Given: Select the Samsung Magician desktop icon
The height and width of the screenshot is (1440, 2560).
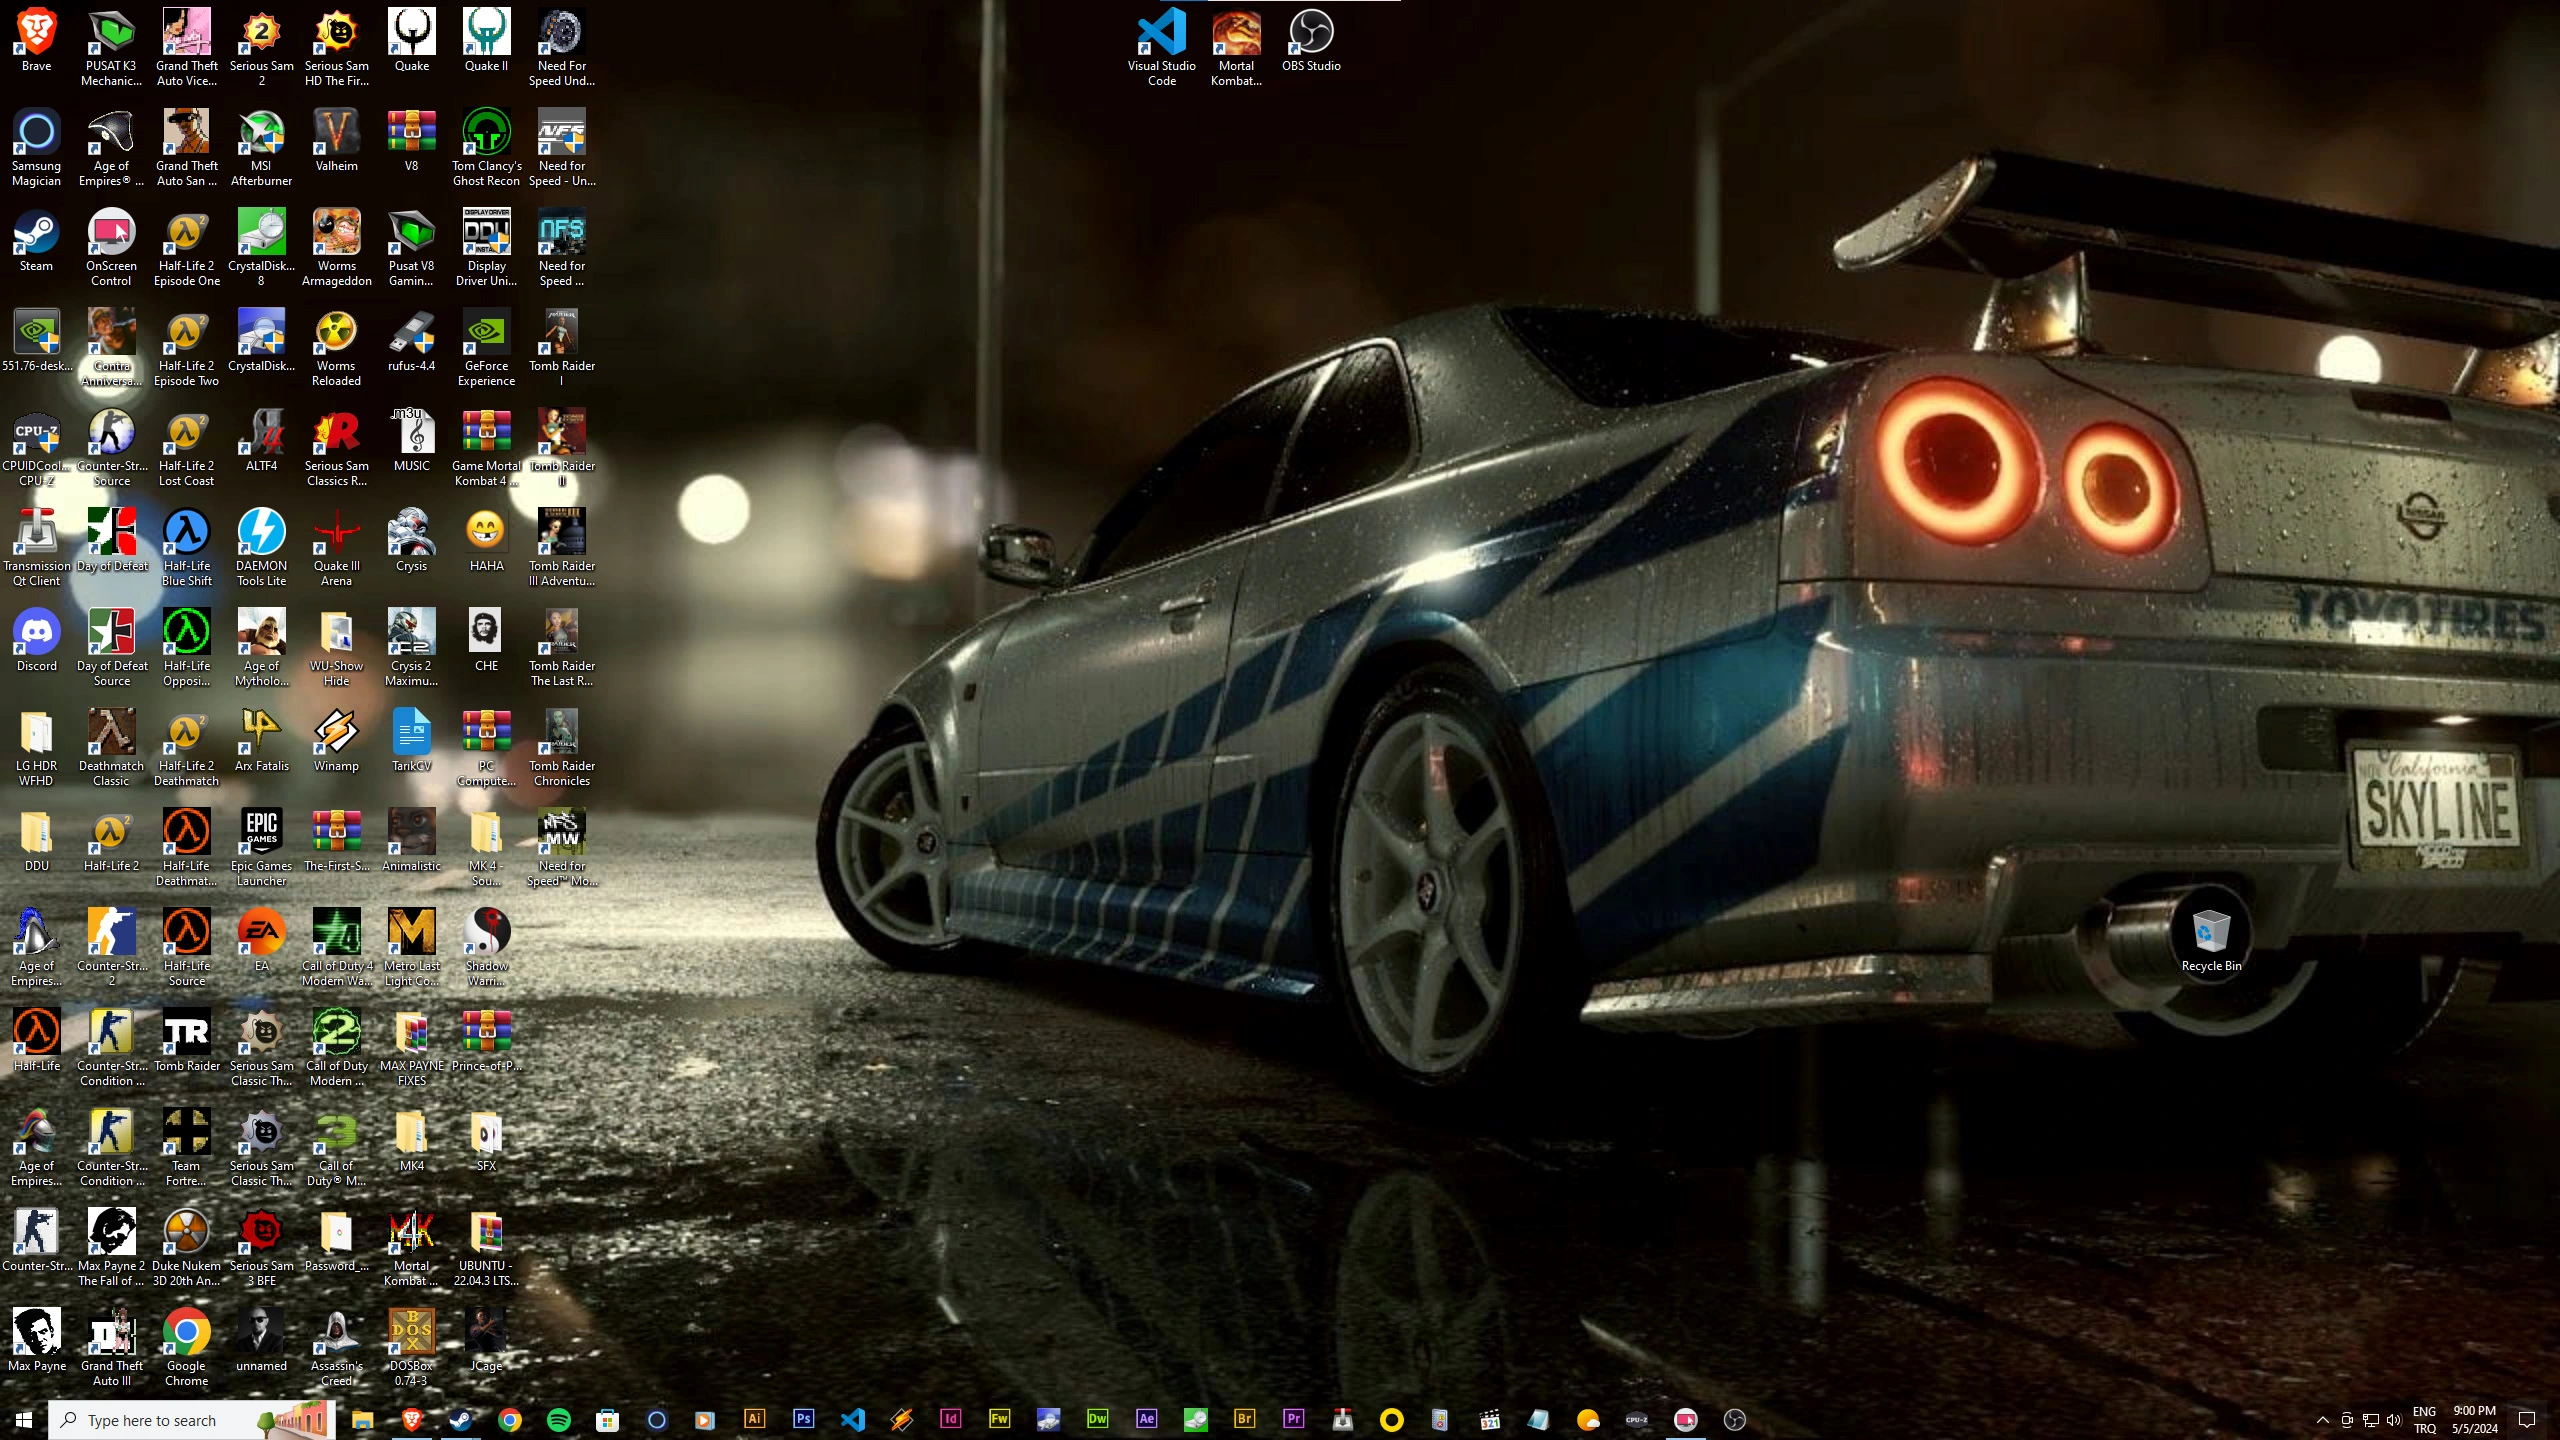Looking at the screenshot, I should click(37, 147).
